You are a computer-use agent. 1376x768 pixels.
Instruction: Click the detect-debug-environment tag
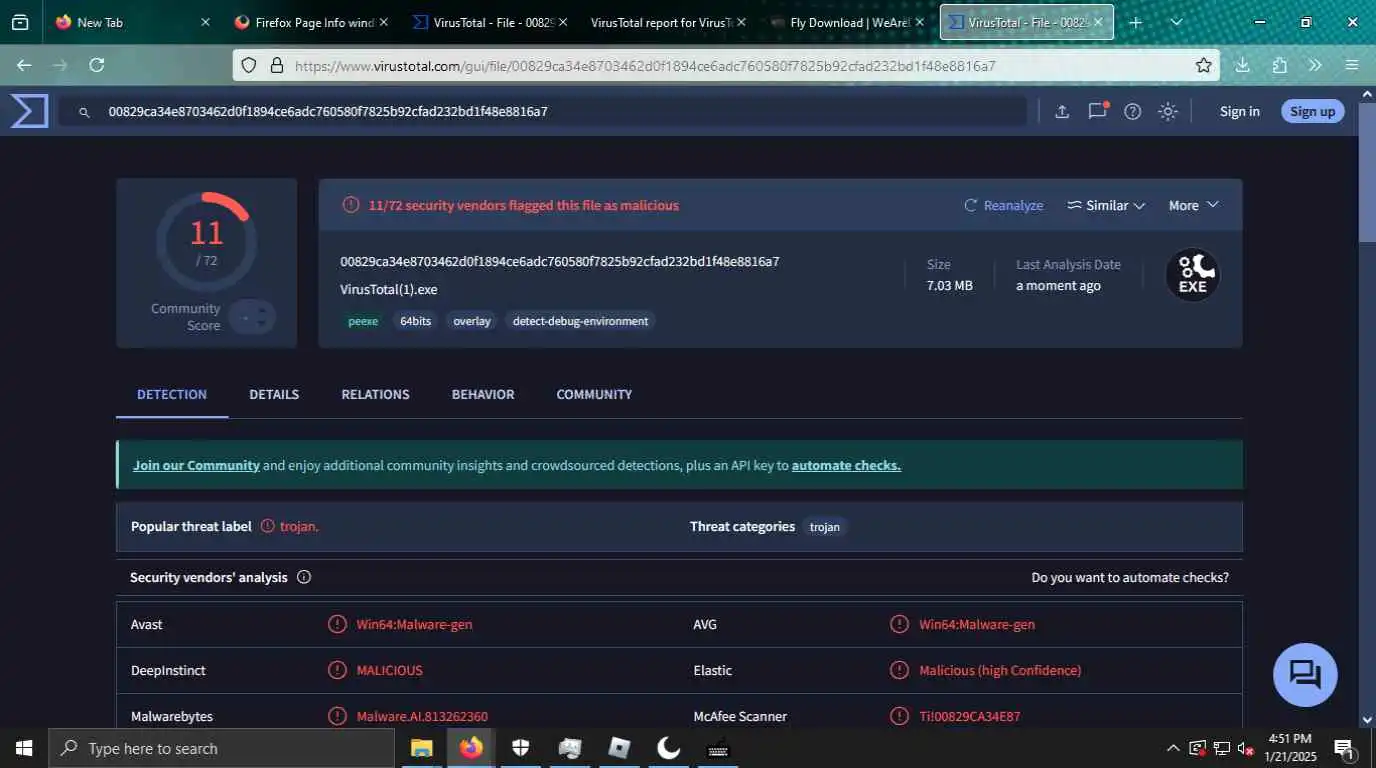pos(580,321)
